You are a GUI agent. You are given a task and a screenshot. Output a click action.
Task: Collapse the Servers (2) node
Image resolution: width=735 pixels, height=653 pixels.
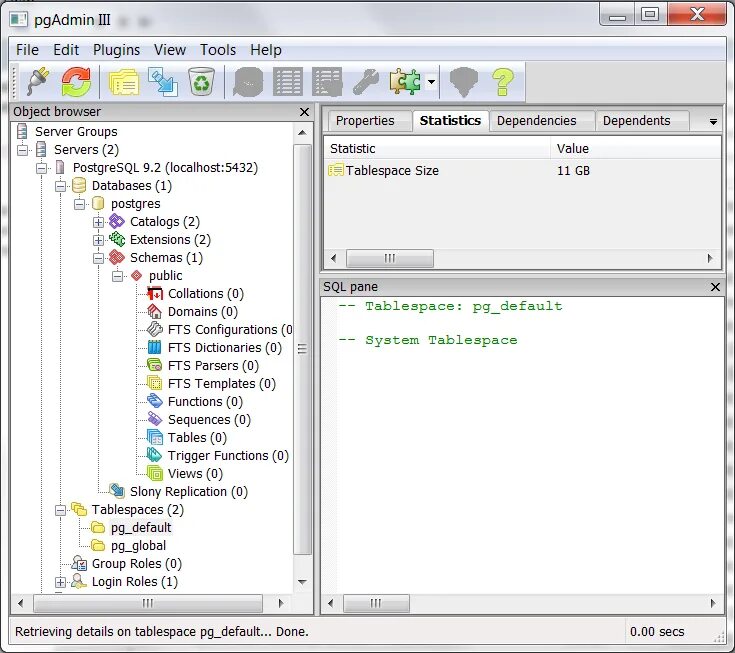[22, 150]
